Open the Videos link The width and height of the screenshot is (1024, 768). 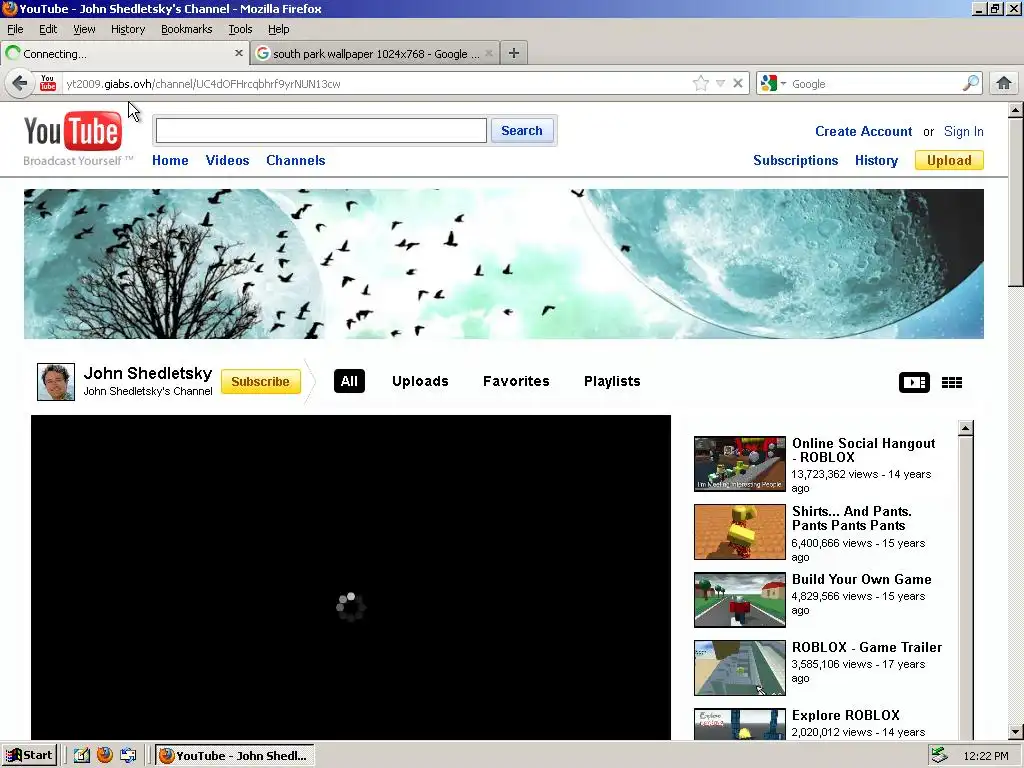point(227,161)
